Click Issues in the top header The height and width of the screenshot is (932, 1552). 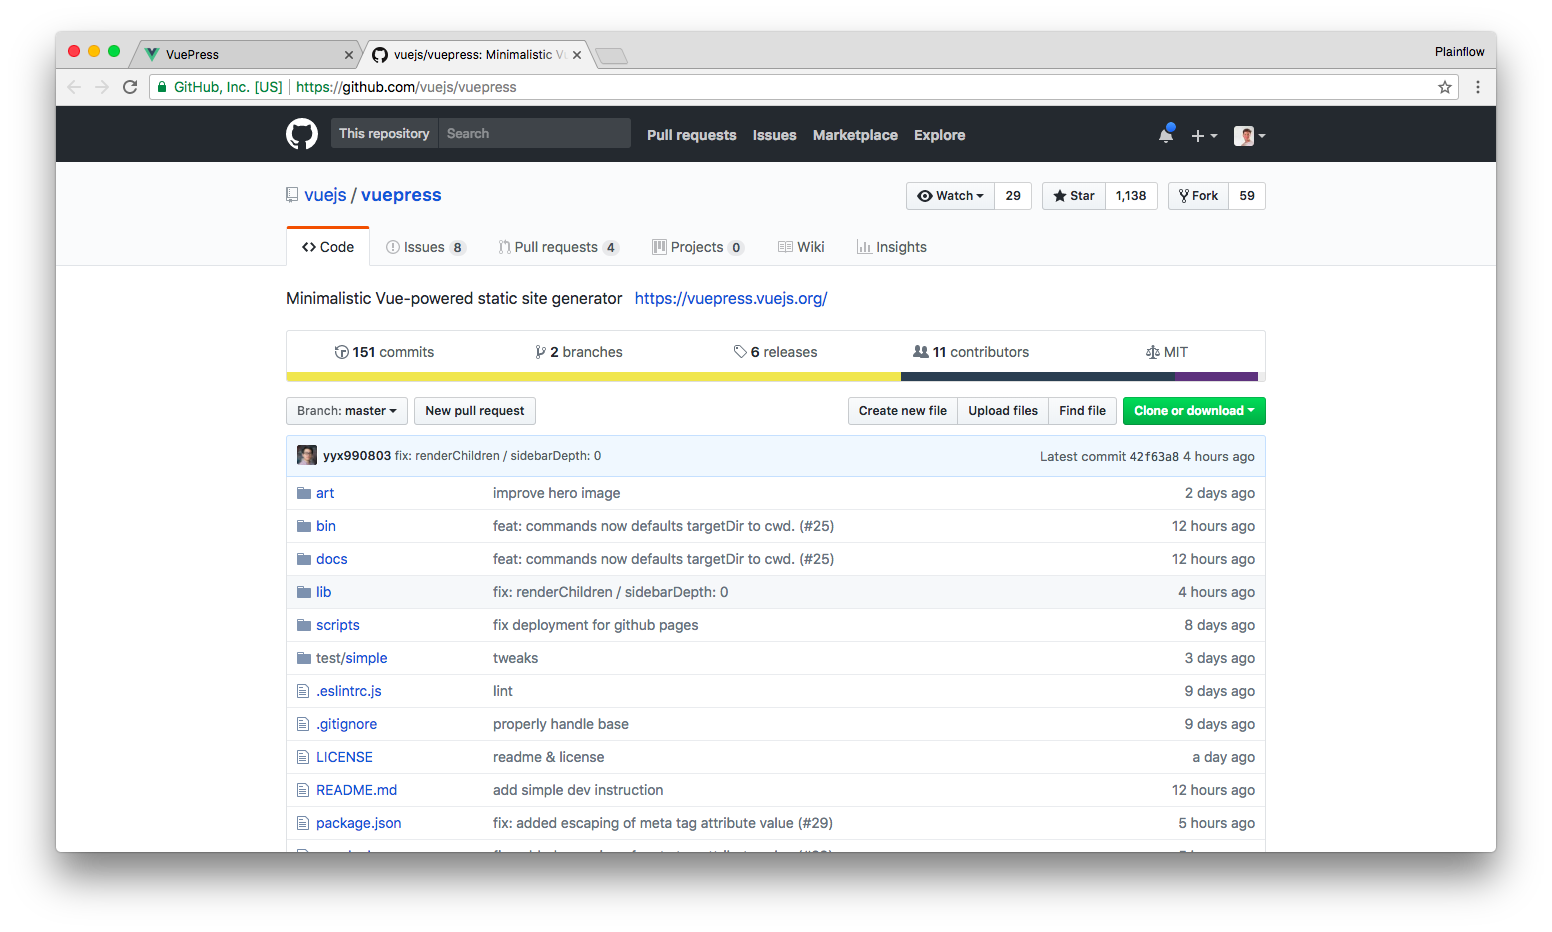pos(775,135)
